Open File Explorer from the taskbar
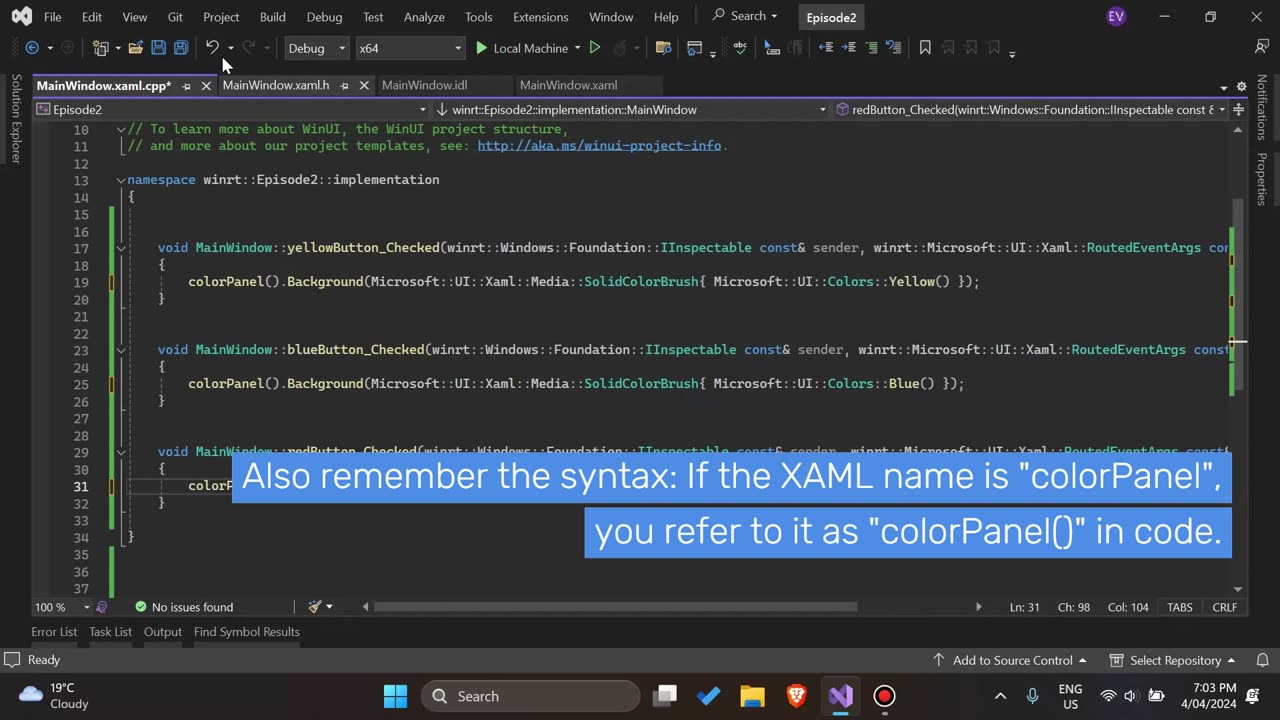Screen dimensions: 1280x720 pos(753,696)
